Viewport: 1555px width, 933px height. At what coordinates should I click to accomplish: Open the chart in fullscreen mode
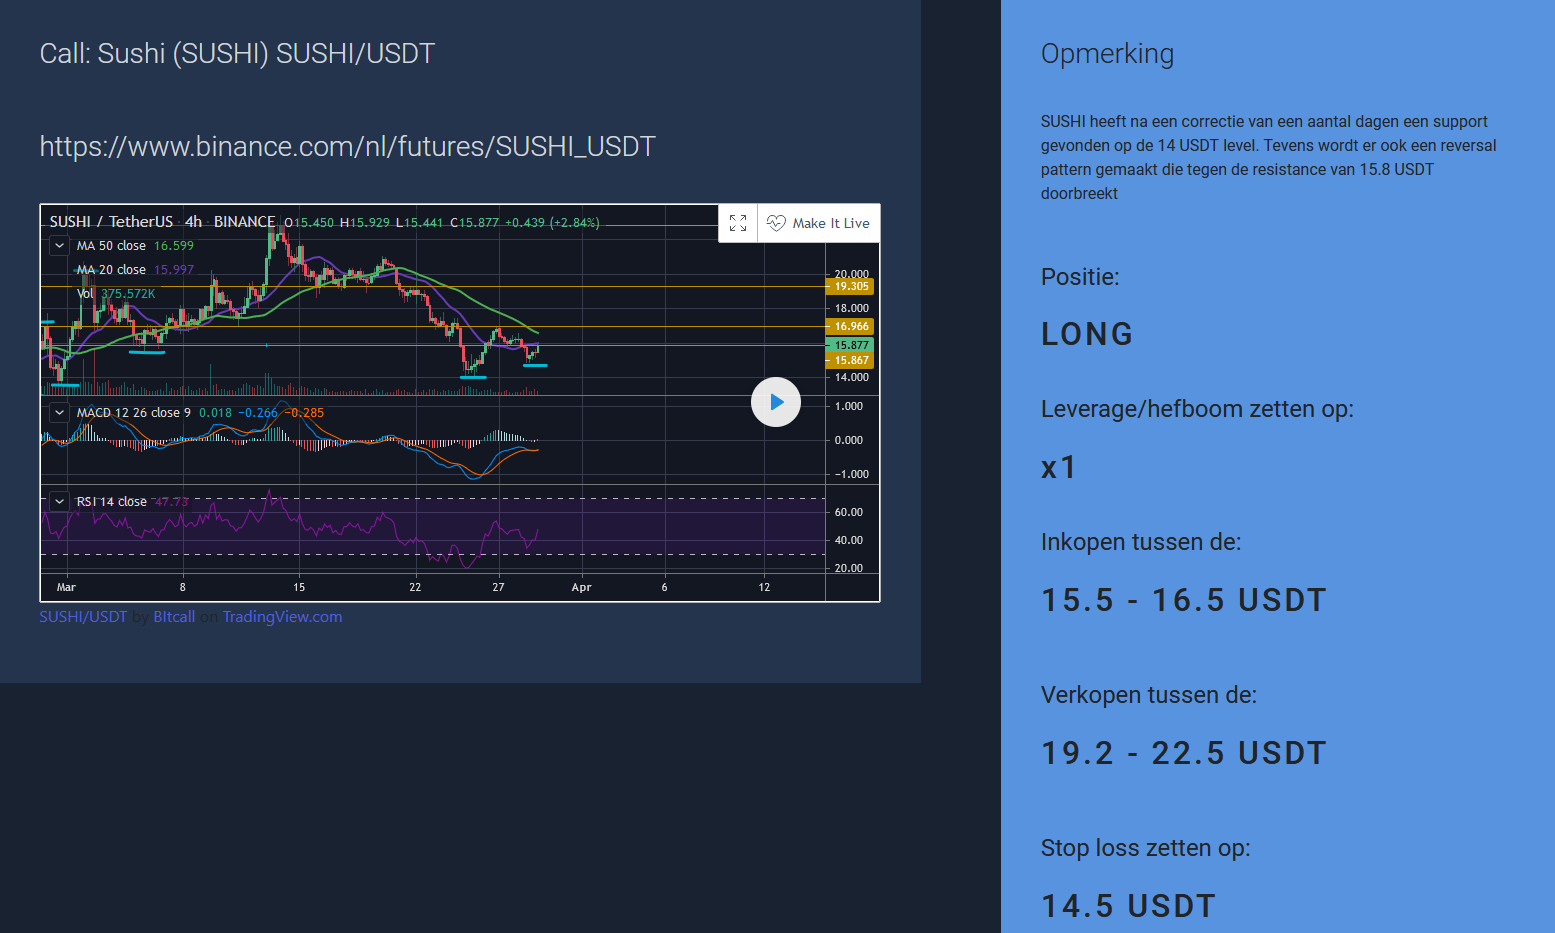click(738, 223)
